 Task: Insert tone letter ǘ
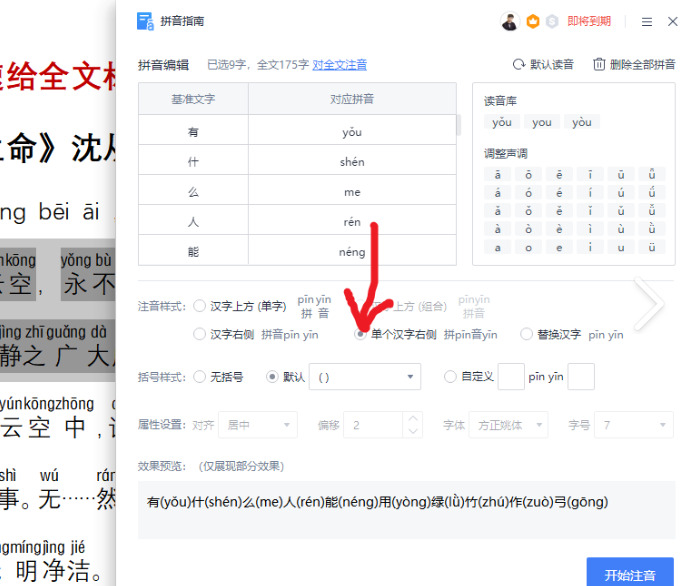pos(651,193)
